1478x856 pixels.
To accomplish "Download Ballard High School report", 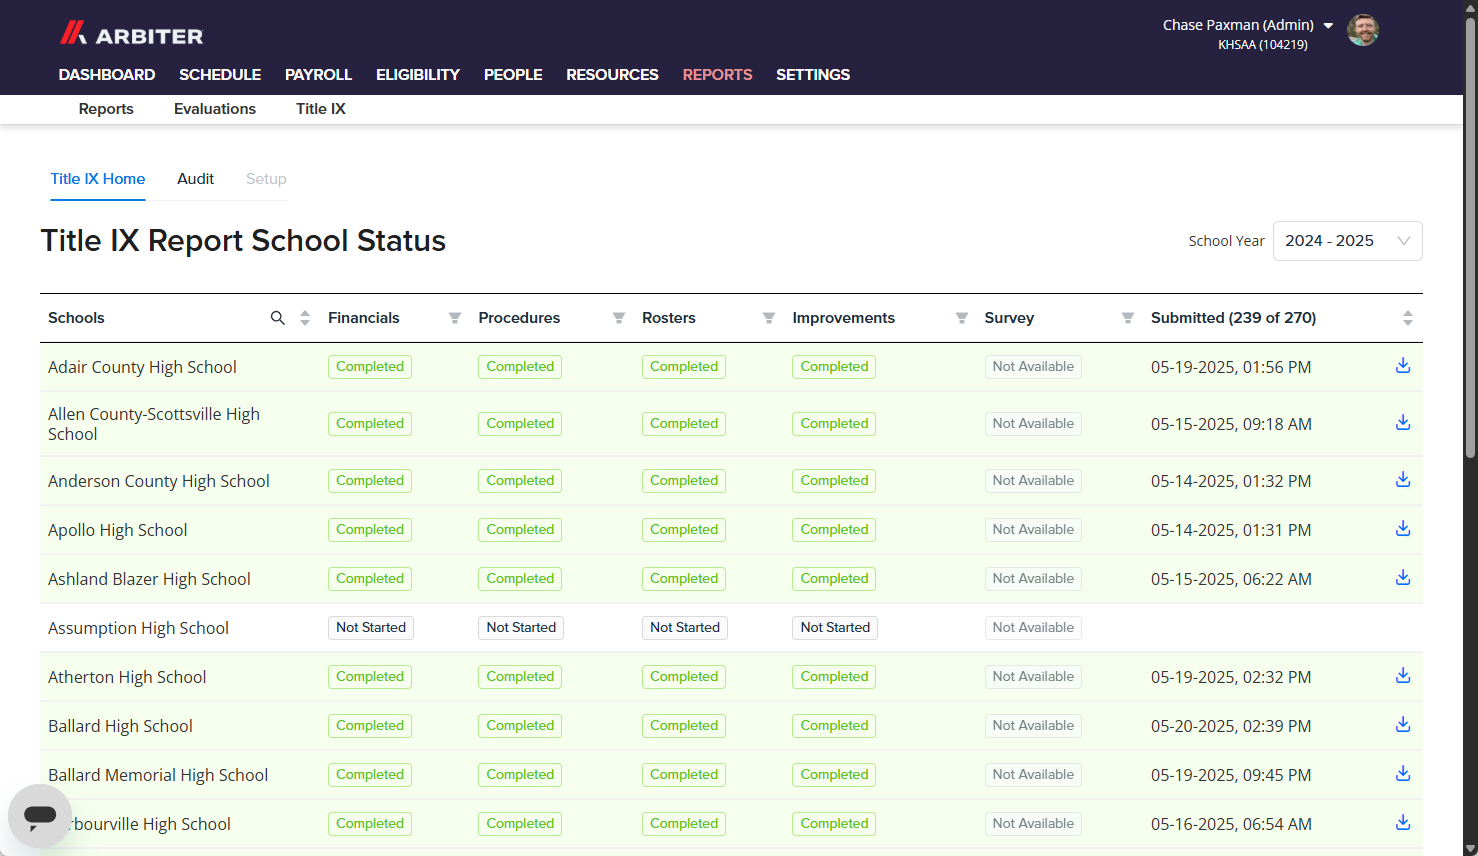I will tap(1403, 725).
